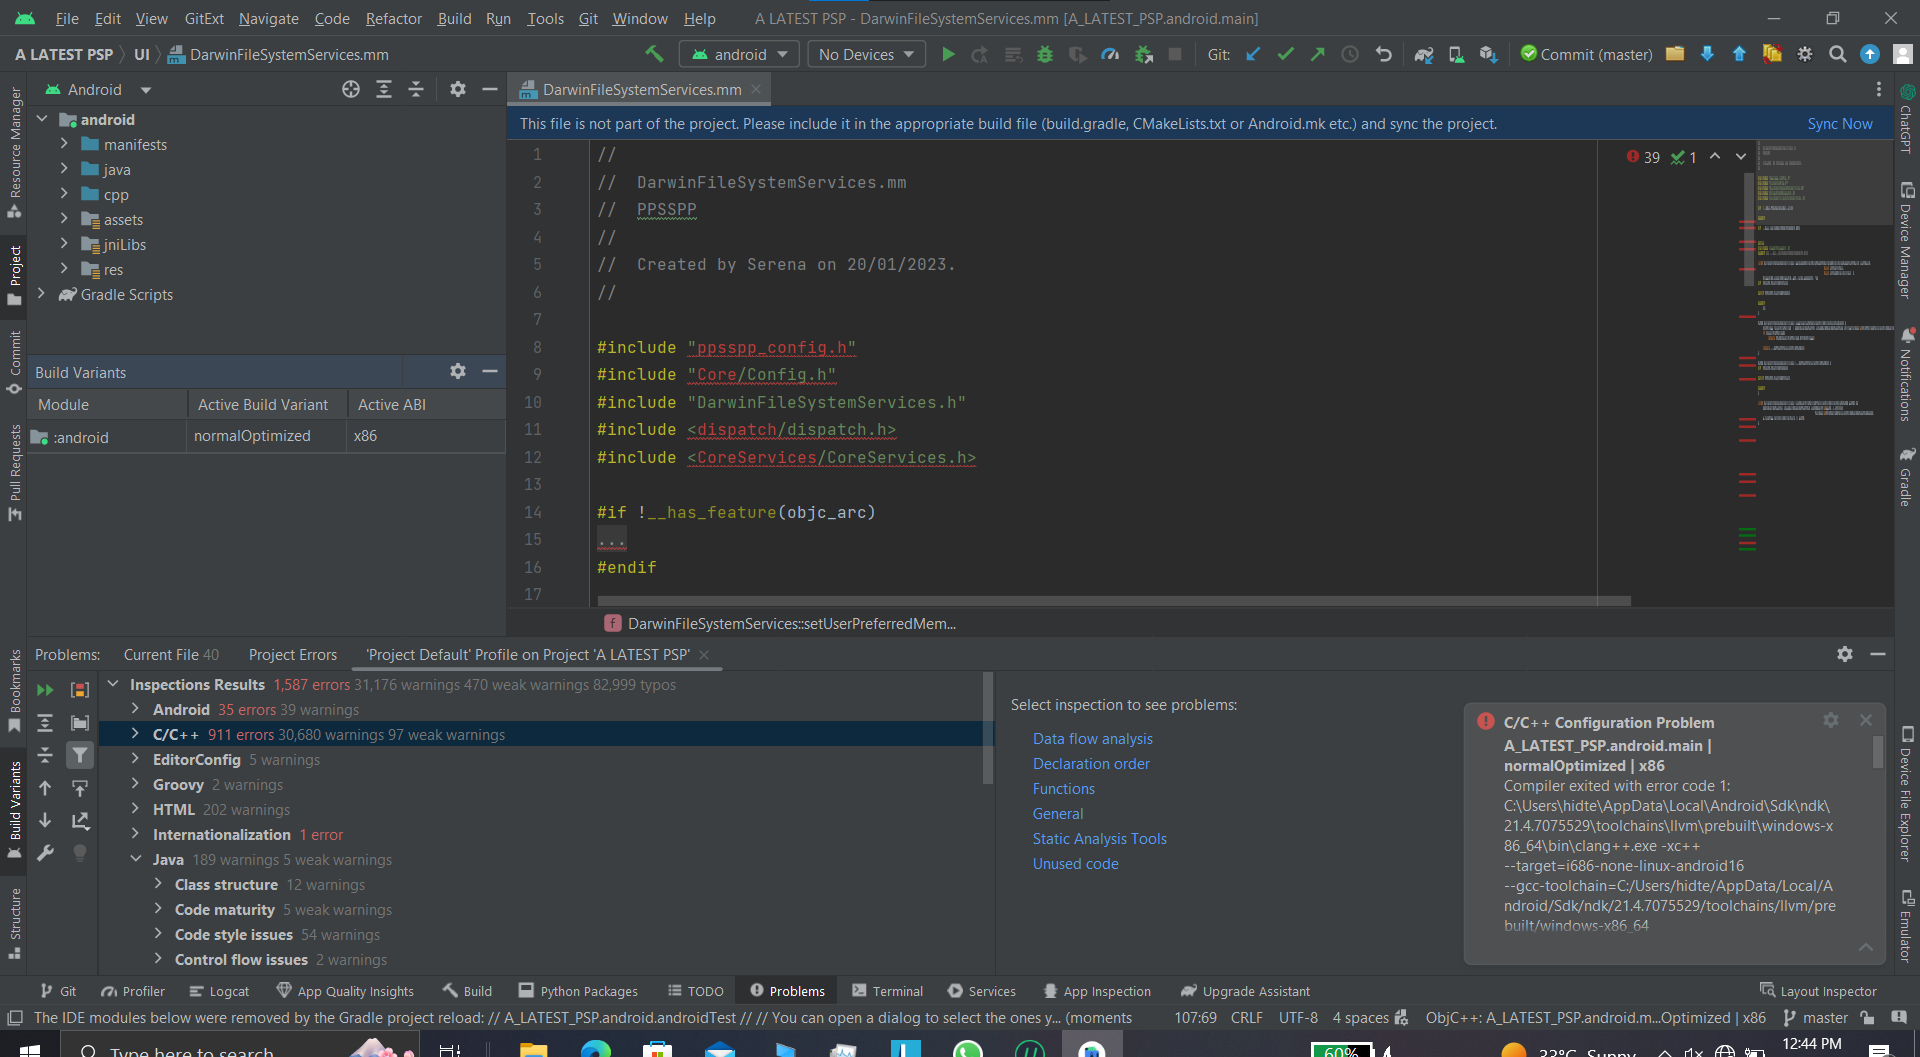Expand the manifests folder in the Project tree

tap(62, 144)
